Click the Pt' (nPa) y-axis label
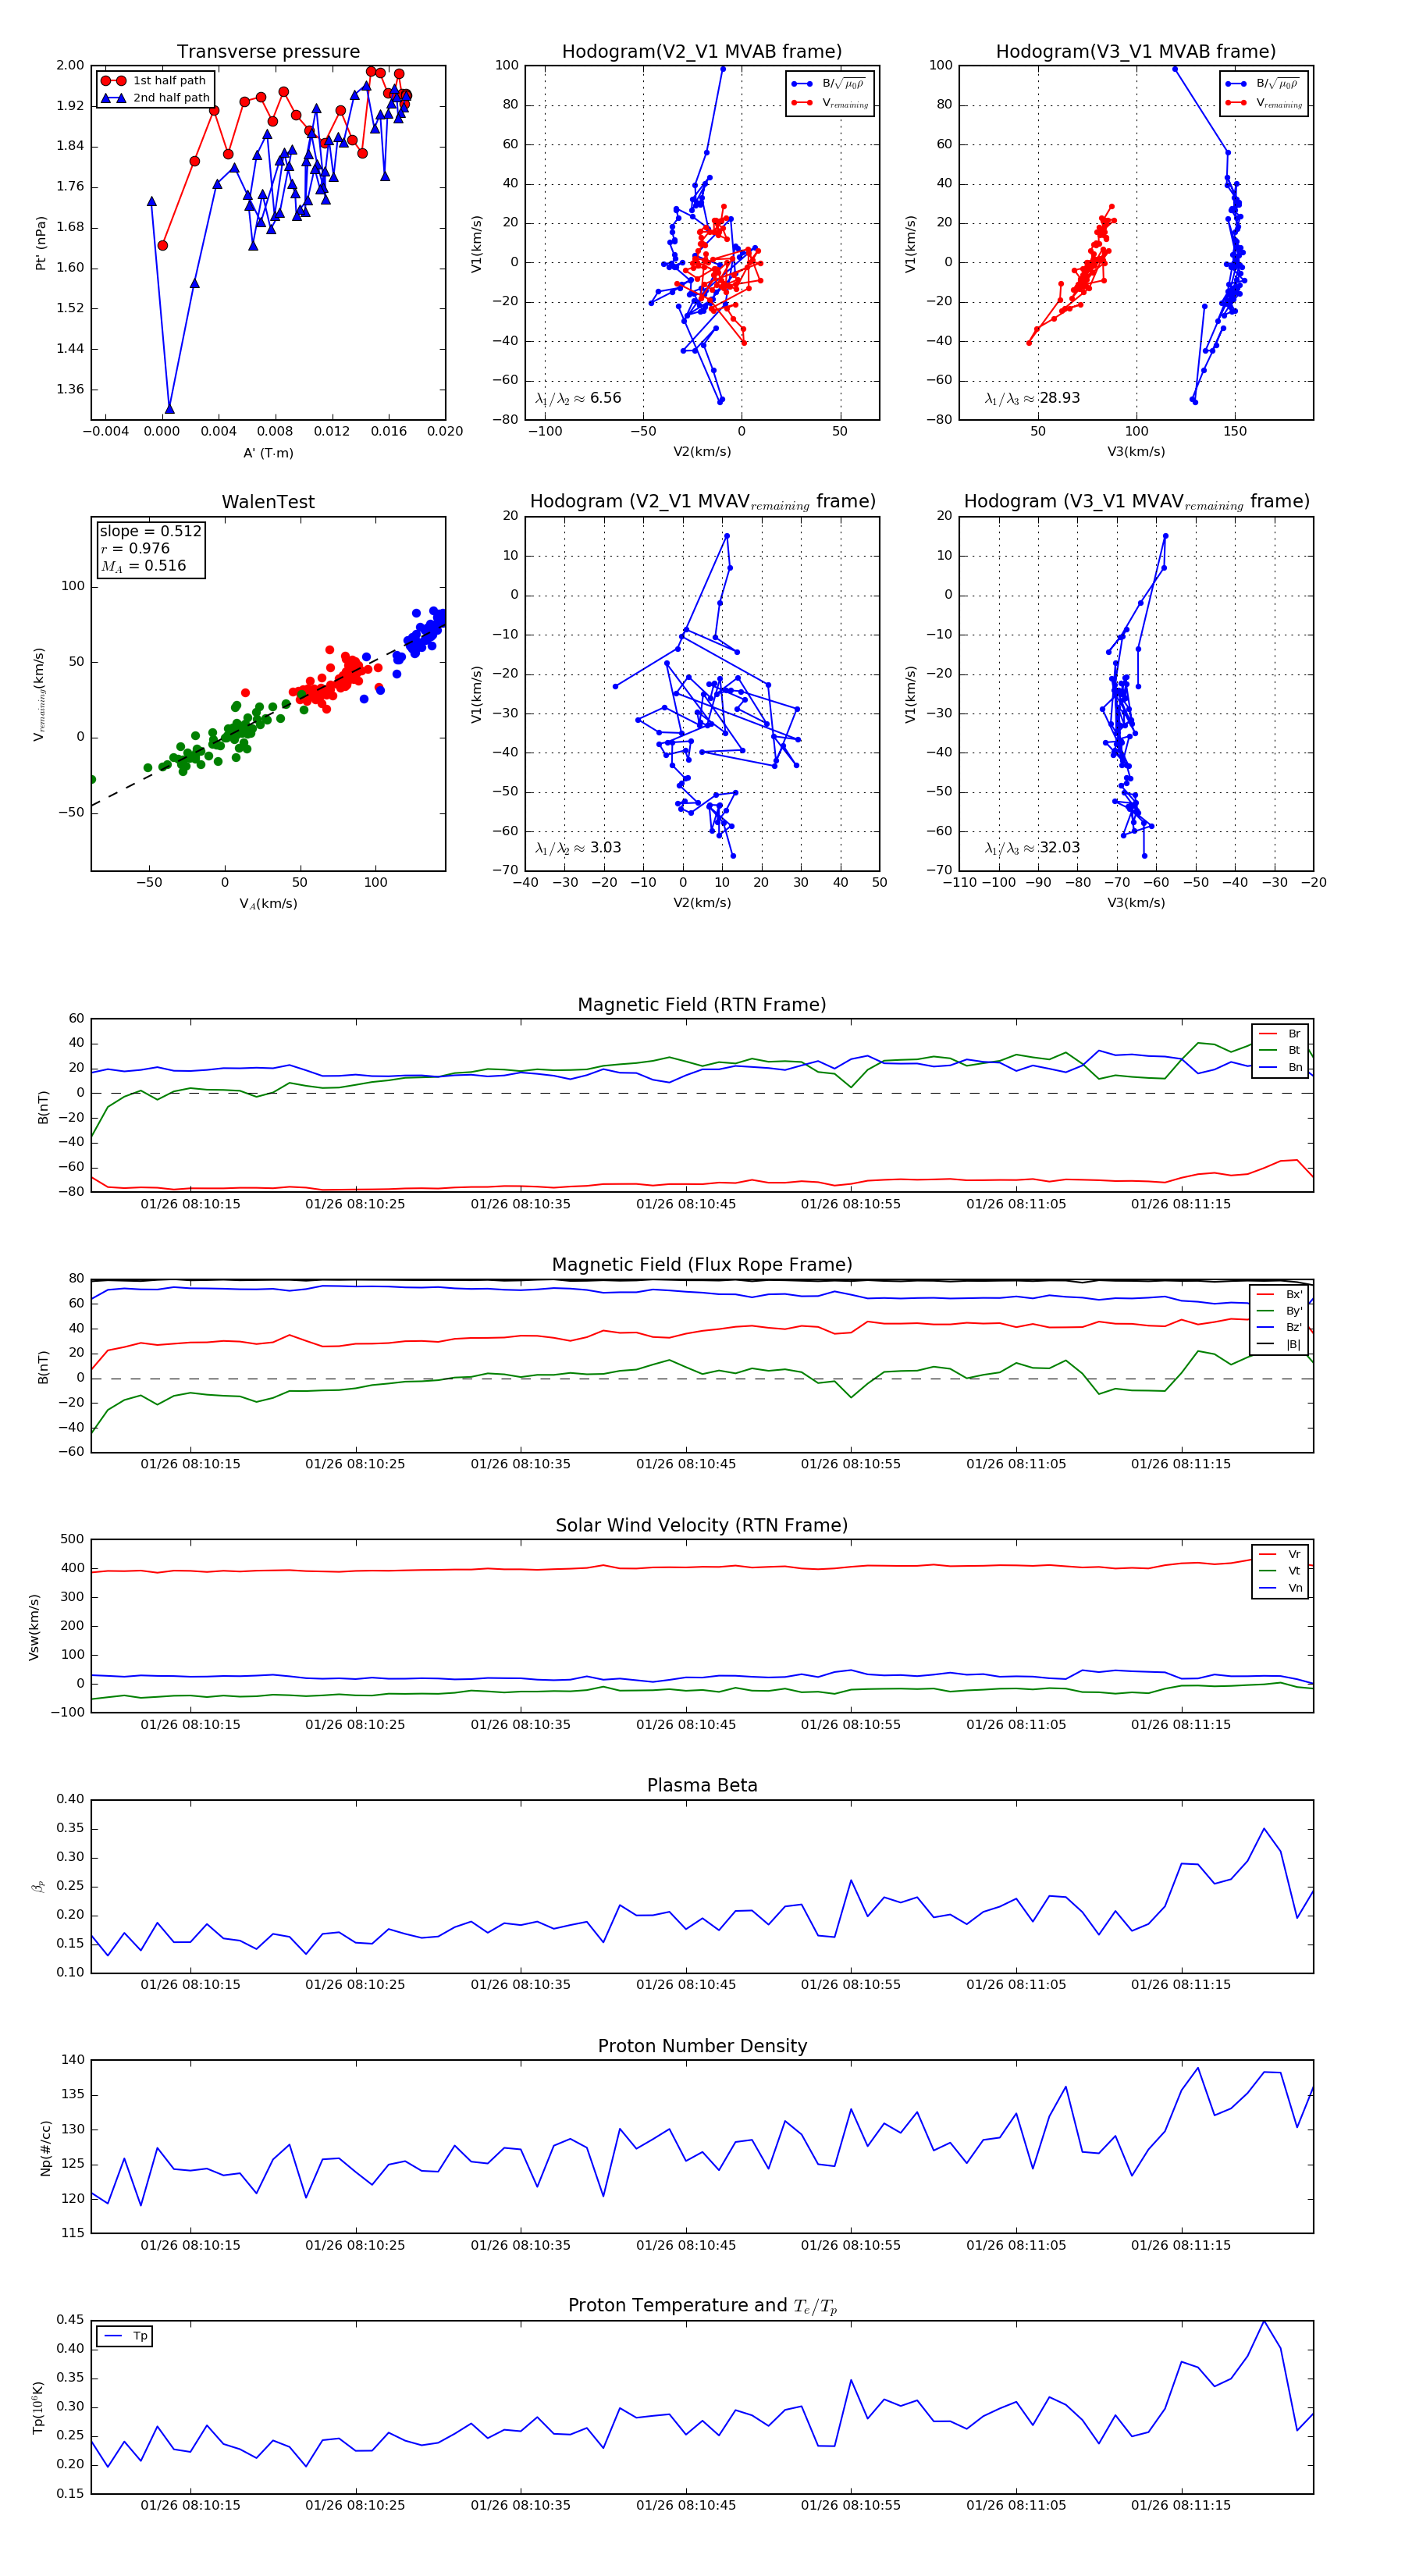This screenshot has height=2576, width=1405. pyautogui.click(x=41, y=243)
